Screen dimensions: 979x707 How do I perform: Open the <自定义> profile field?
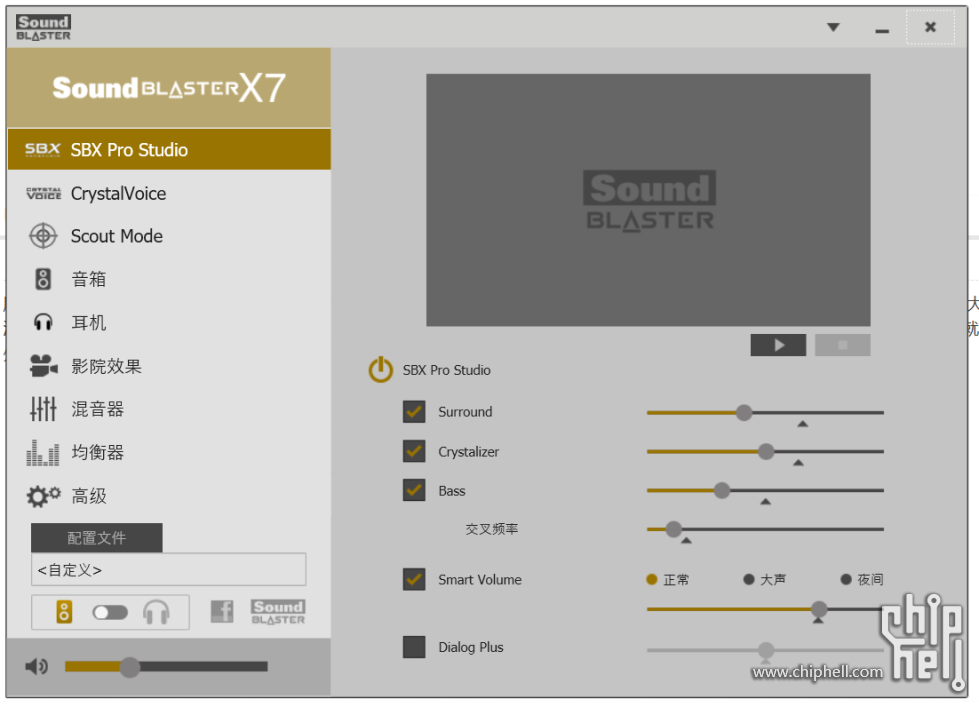(x=169, y=570)
